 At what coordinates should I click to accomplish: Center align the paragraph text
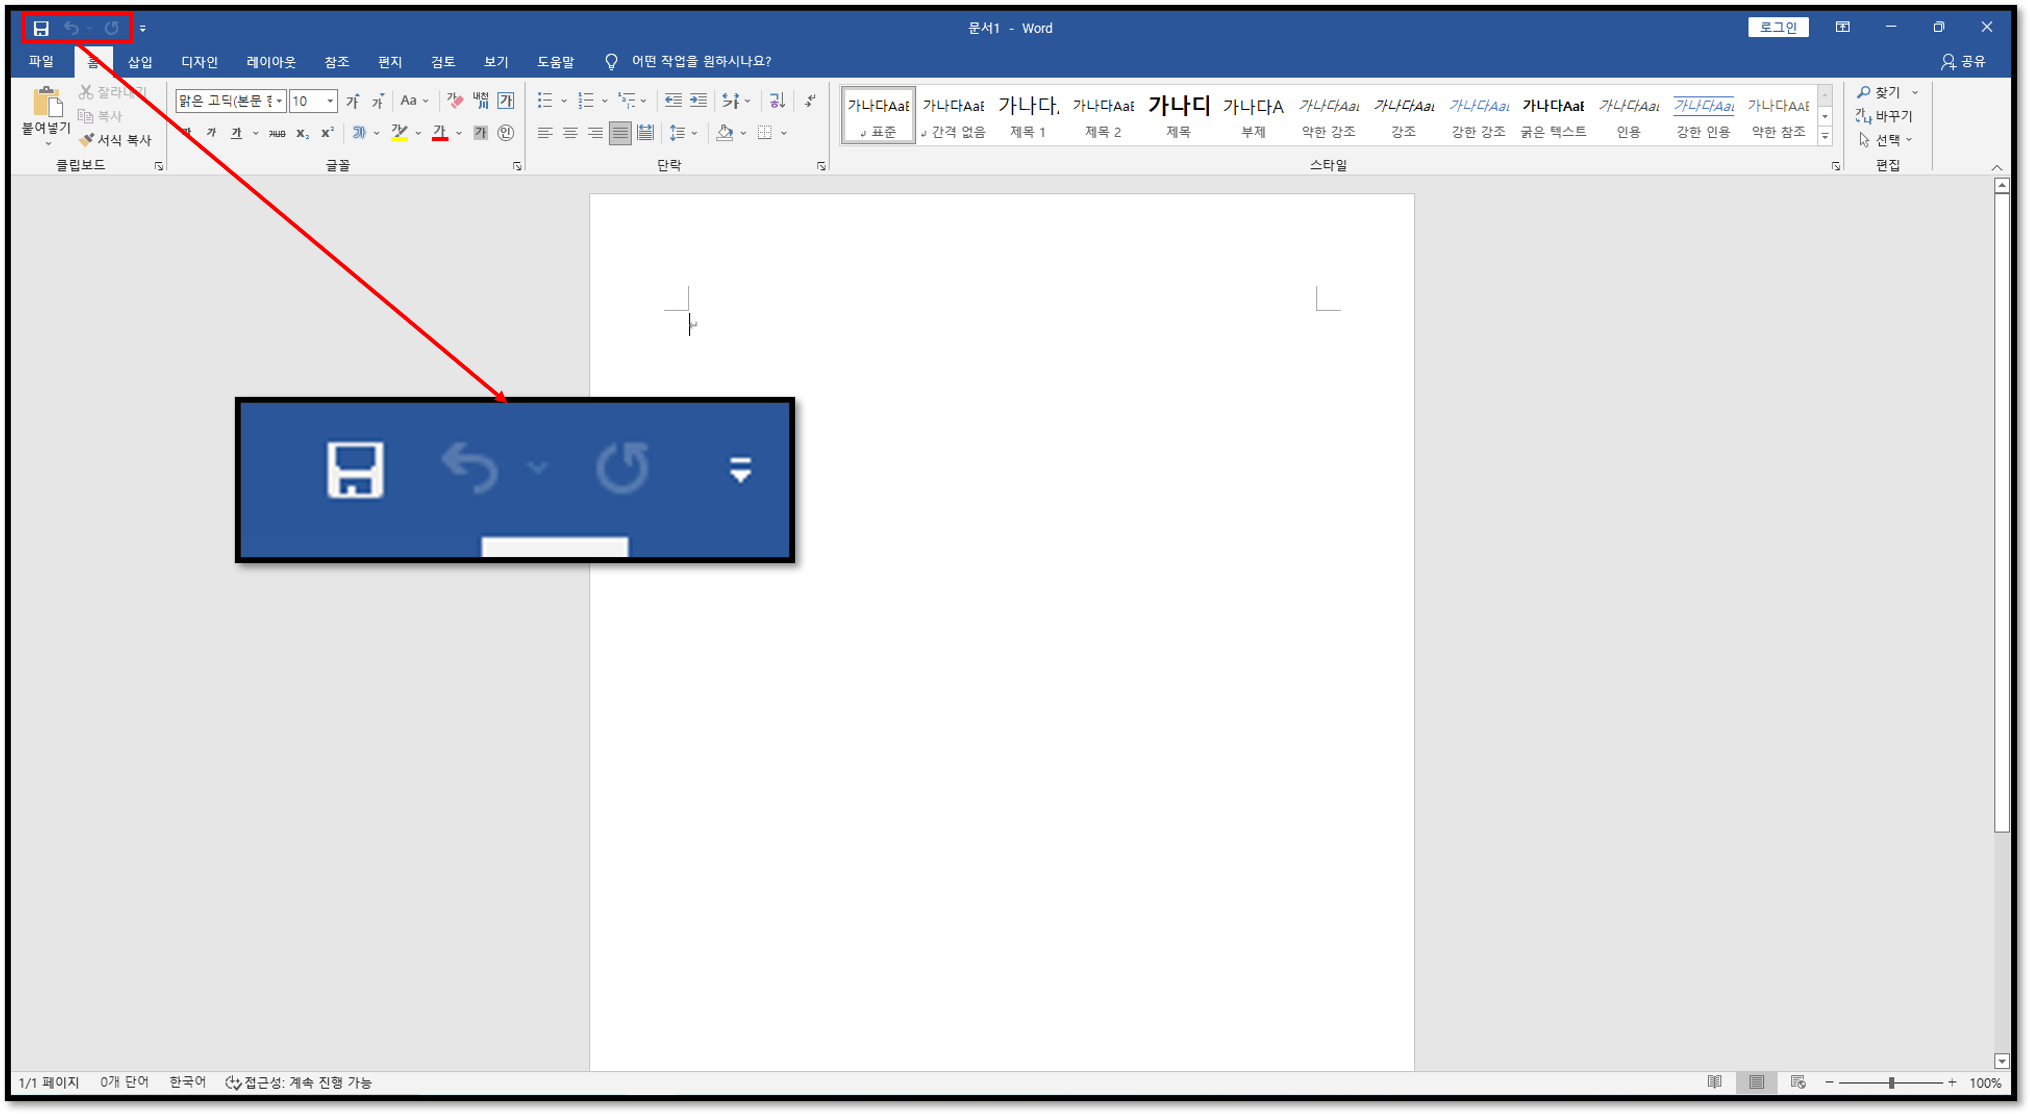click(570, 133)
